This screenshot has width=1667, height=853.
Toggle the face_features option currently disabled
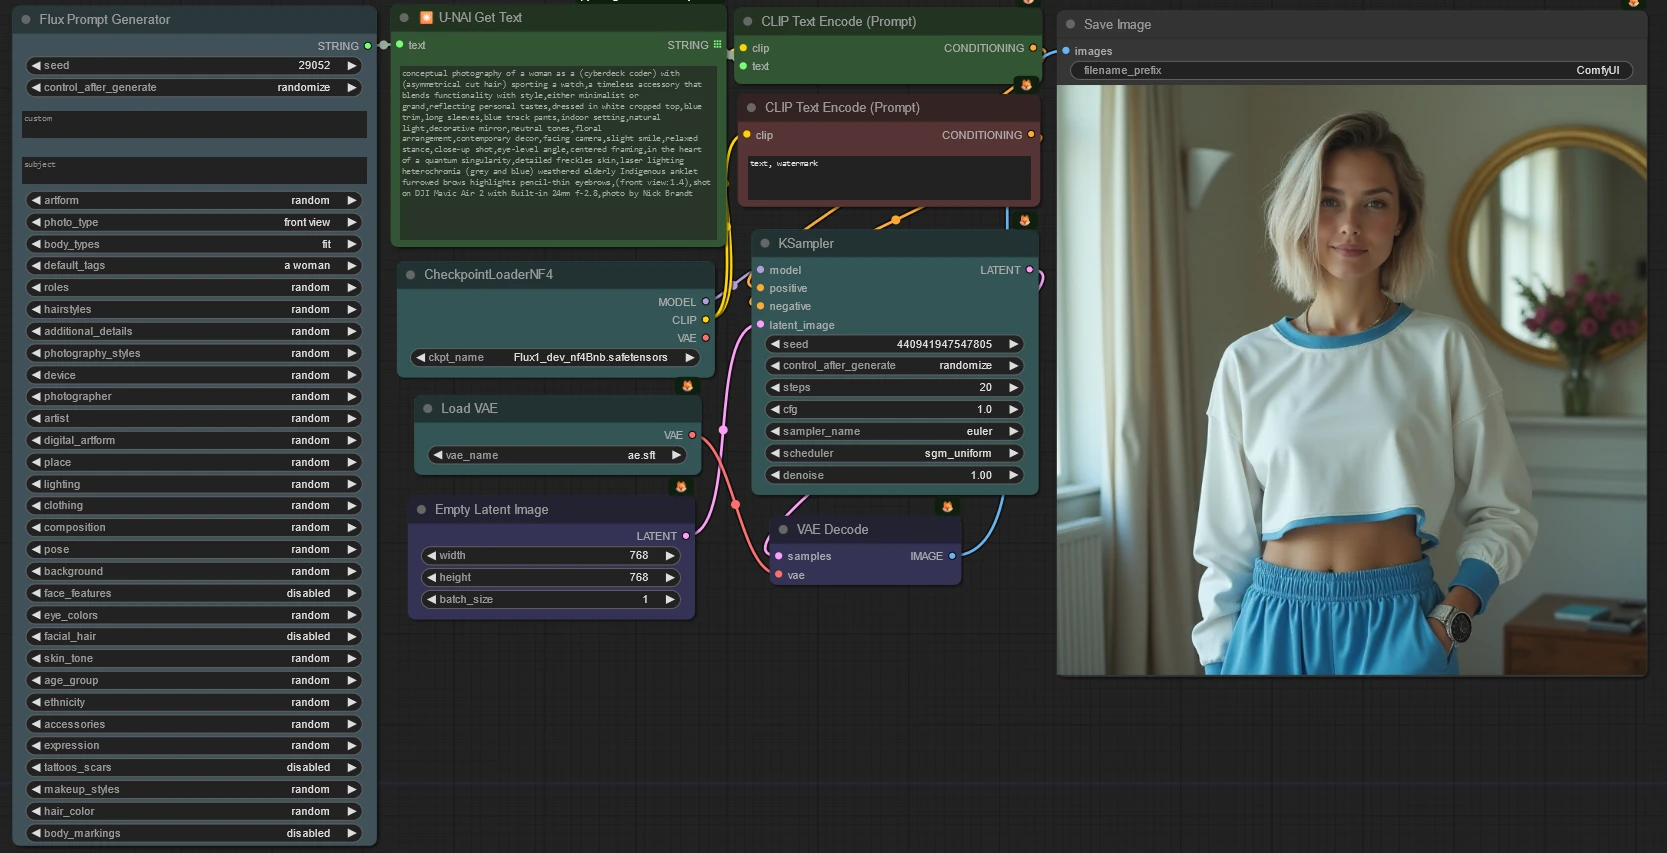tap(194, 593)
